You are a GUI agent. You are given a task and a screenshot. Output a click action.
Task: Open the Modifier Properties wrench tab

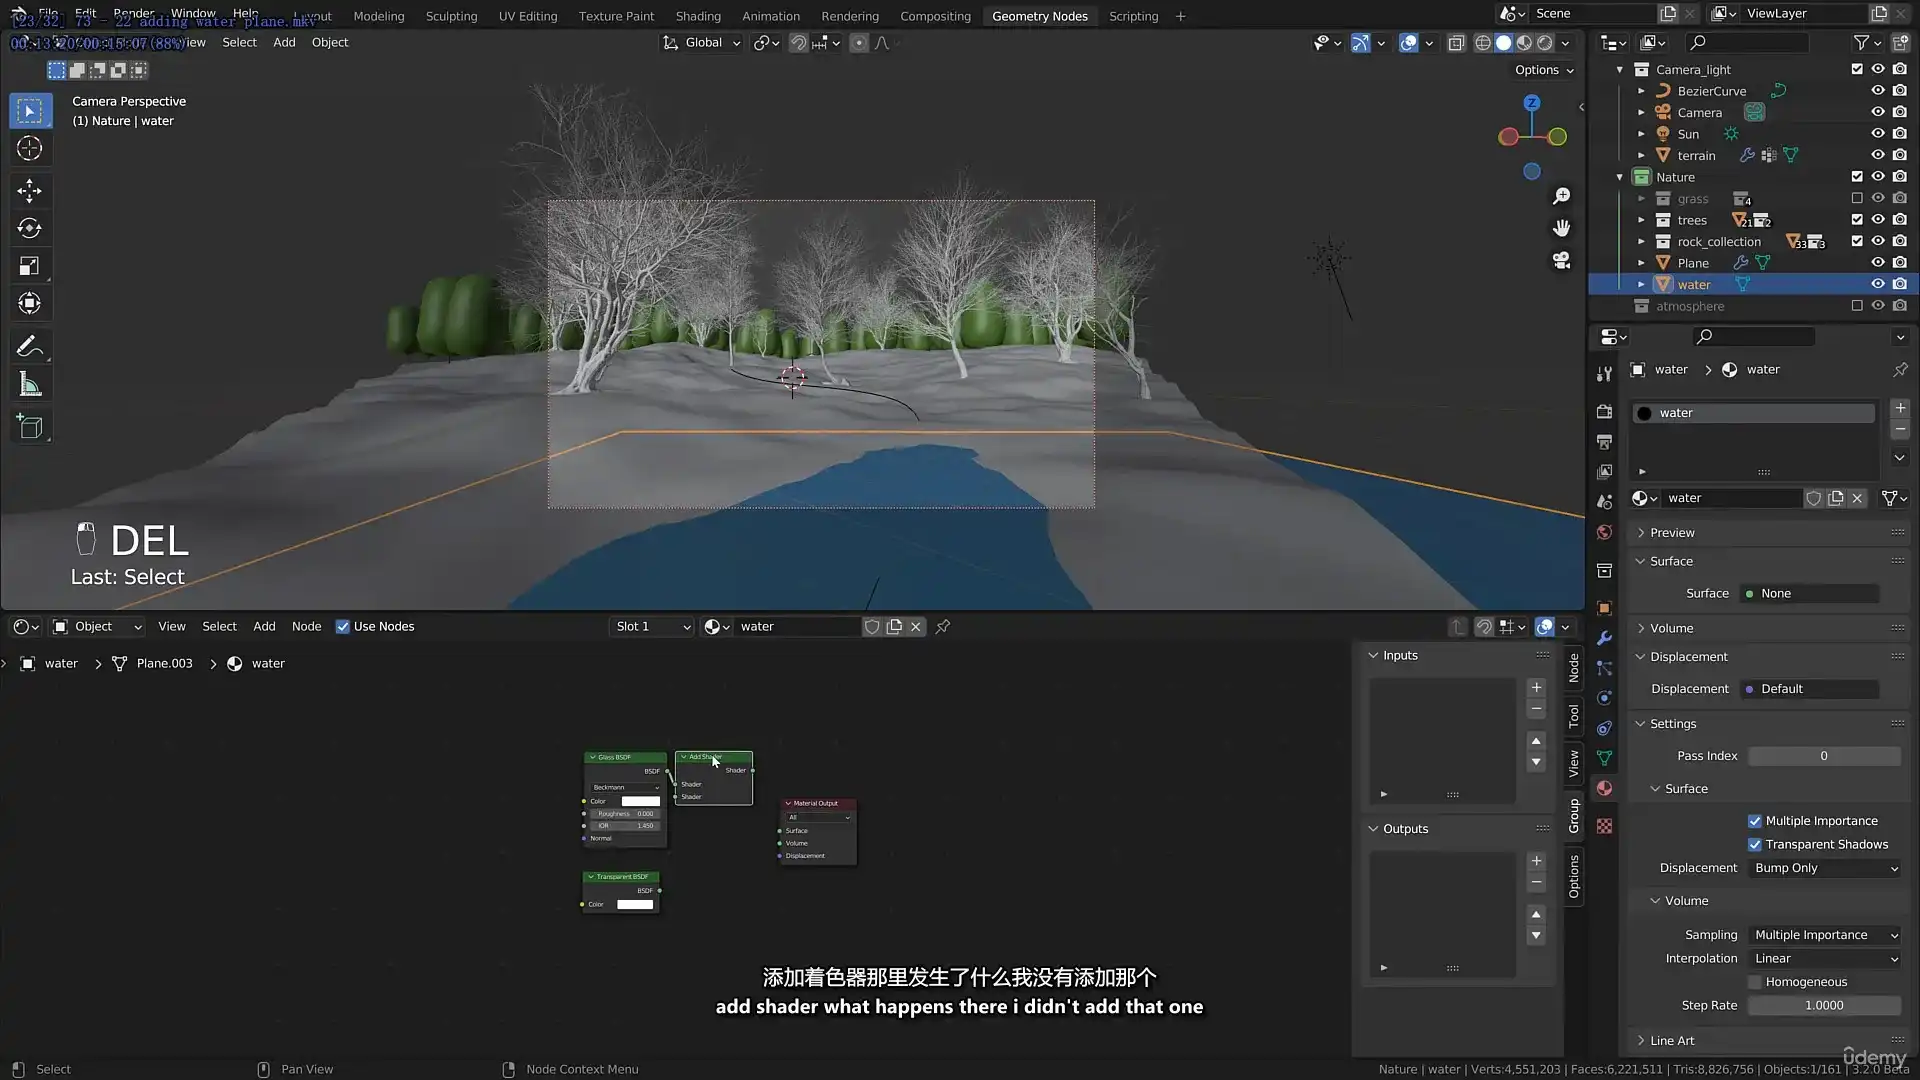[1604, 638]
